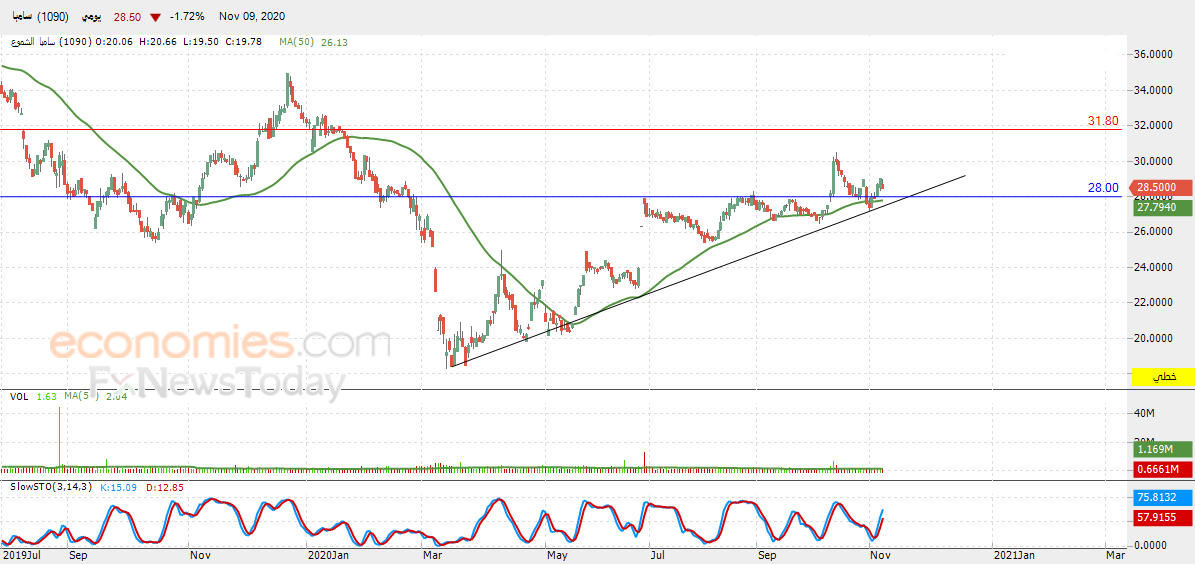Click the red 0.6661M volume tag

[1161, 469]
